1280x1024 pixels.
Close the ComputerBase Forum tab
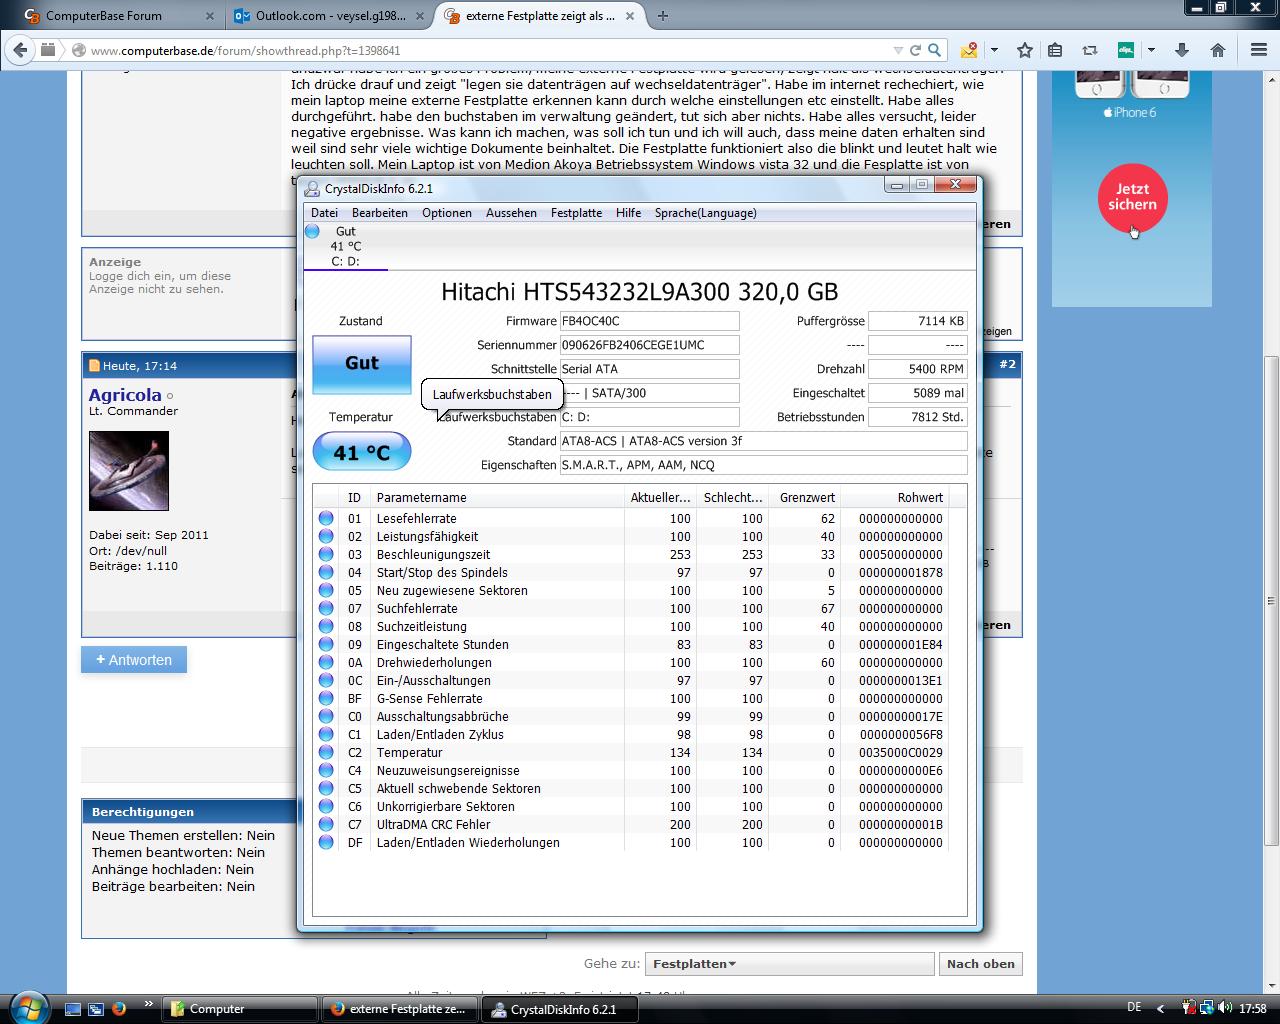(x=209, y=16)
